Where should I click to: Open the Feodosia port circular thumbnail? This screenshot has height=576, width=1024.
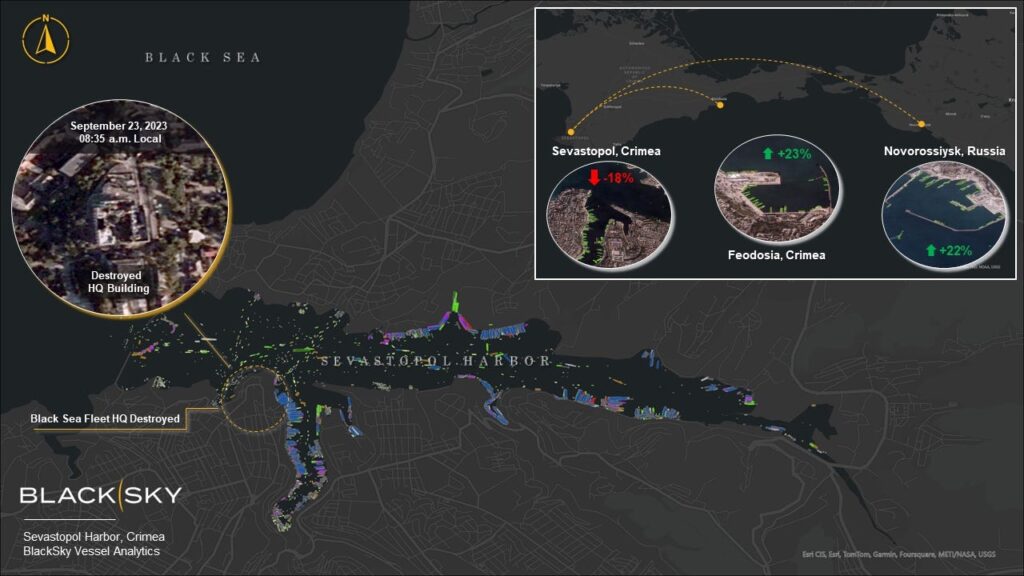tap(777, 189)
